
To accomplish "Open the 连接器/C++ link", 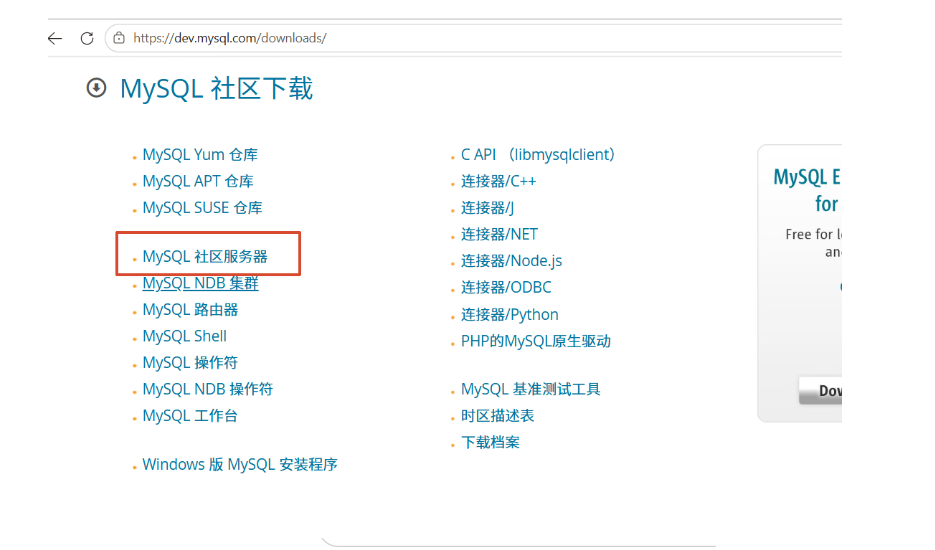I will click(499, 181).
